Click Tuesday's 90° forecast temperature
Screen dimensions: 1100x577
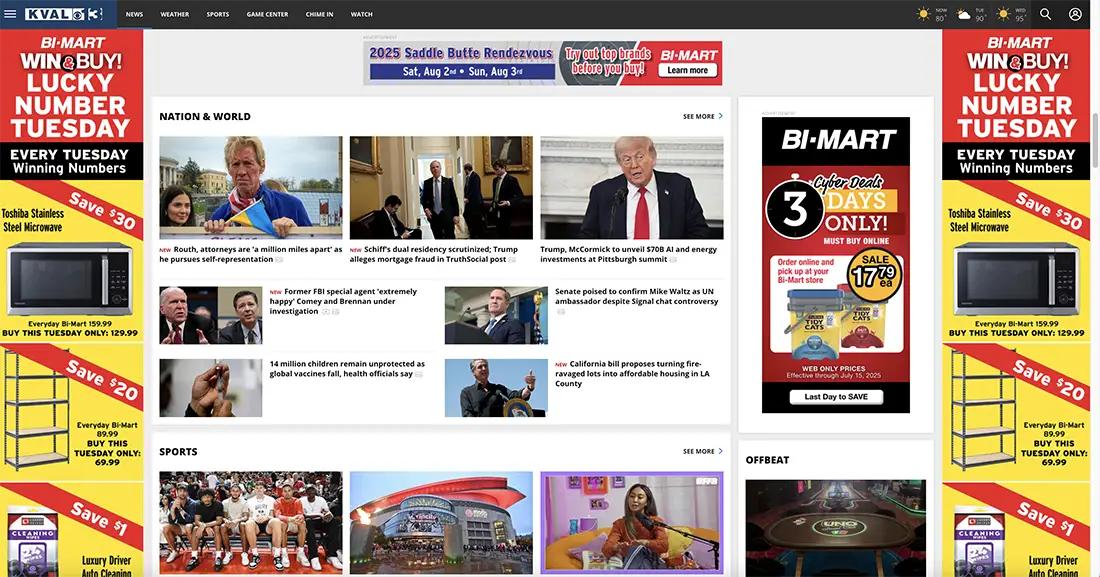click(x=980, y=18)
